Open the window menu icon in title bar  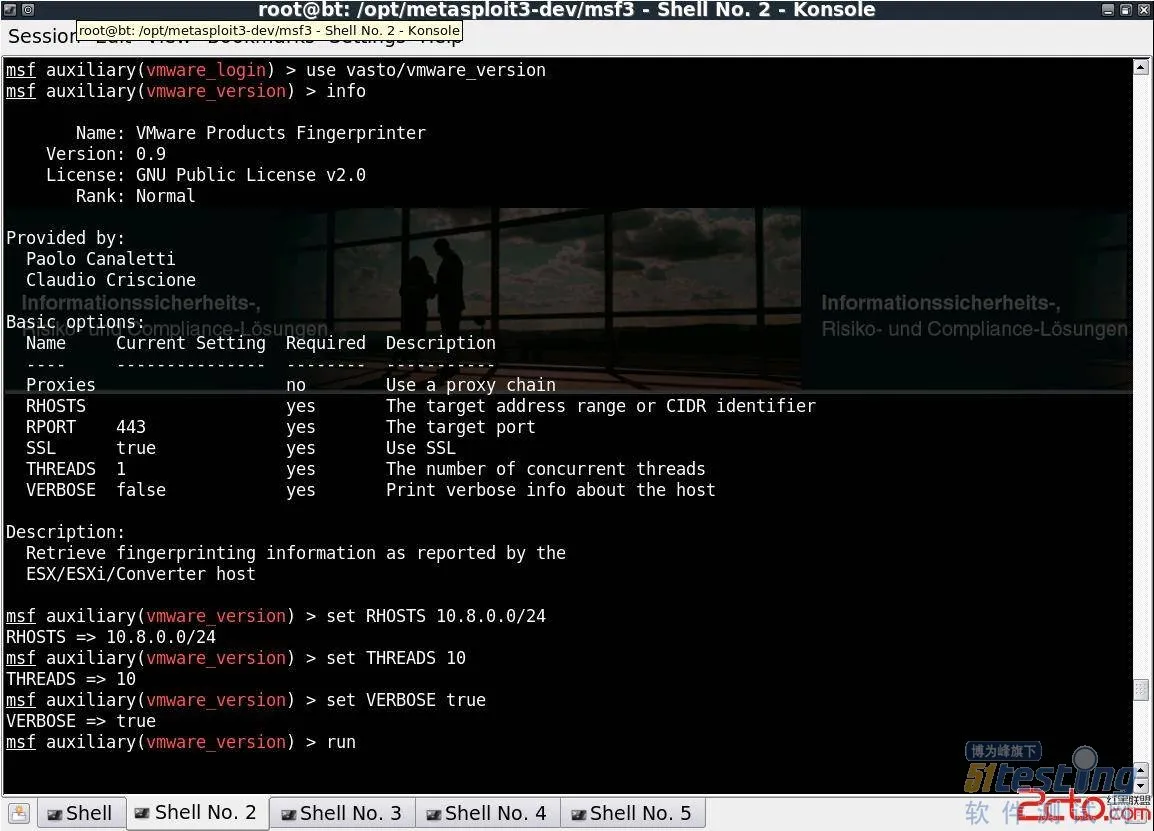[x=10, y=10]
